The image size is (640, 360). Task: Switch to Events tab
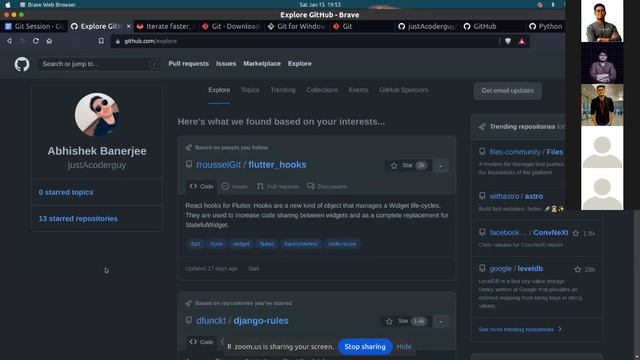coord(358,90)
